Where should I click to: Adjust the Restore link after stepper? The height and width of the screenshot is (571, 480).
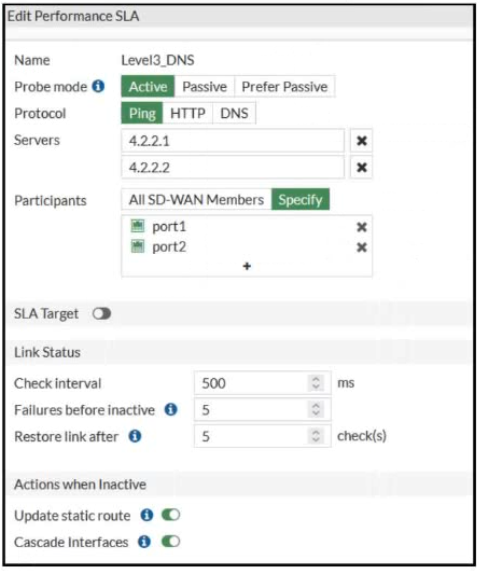(x=316, y=436)
